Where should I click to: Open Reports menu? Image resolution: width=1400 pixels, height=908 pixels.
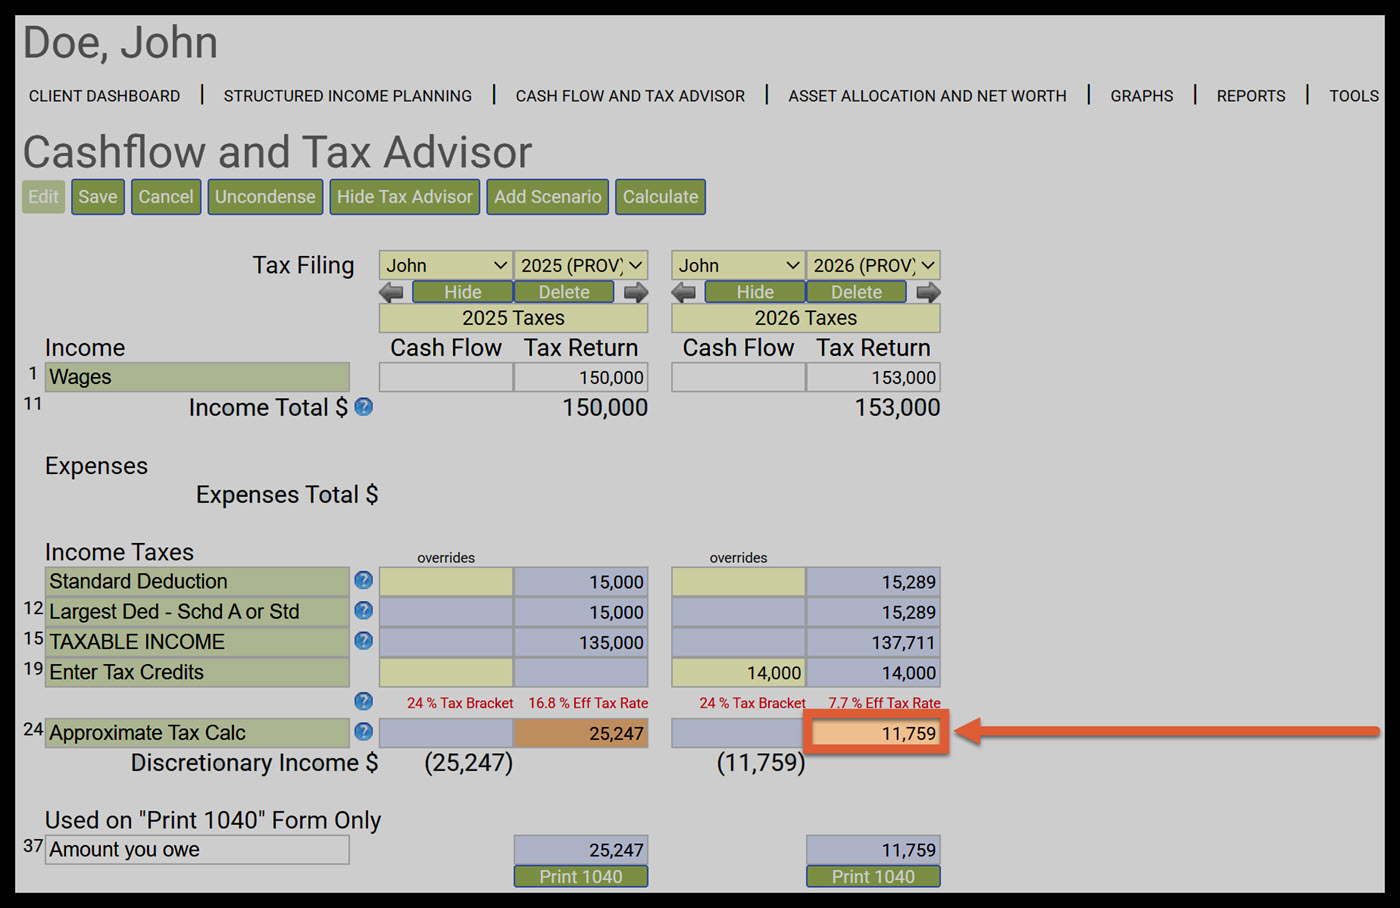1251,96
